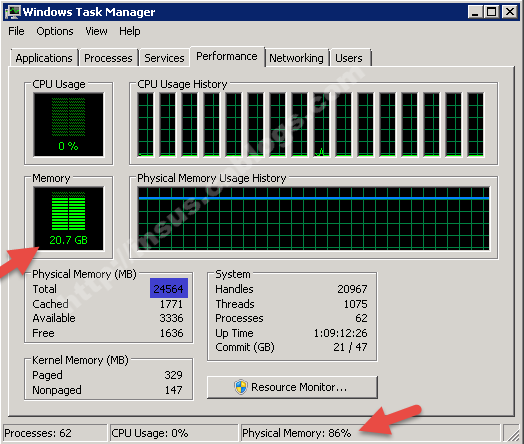
Task: Open the File menu
Action: point(16,31)
